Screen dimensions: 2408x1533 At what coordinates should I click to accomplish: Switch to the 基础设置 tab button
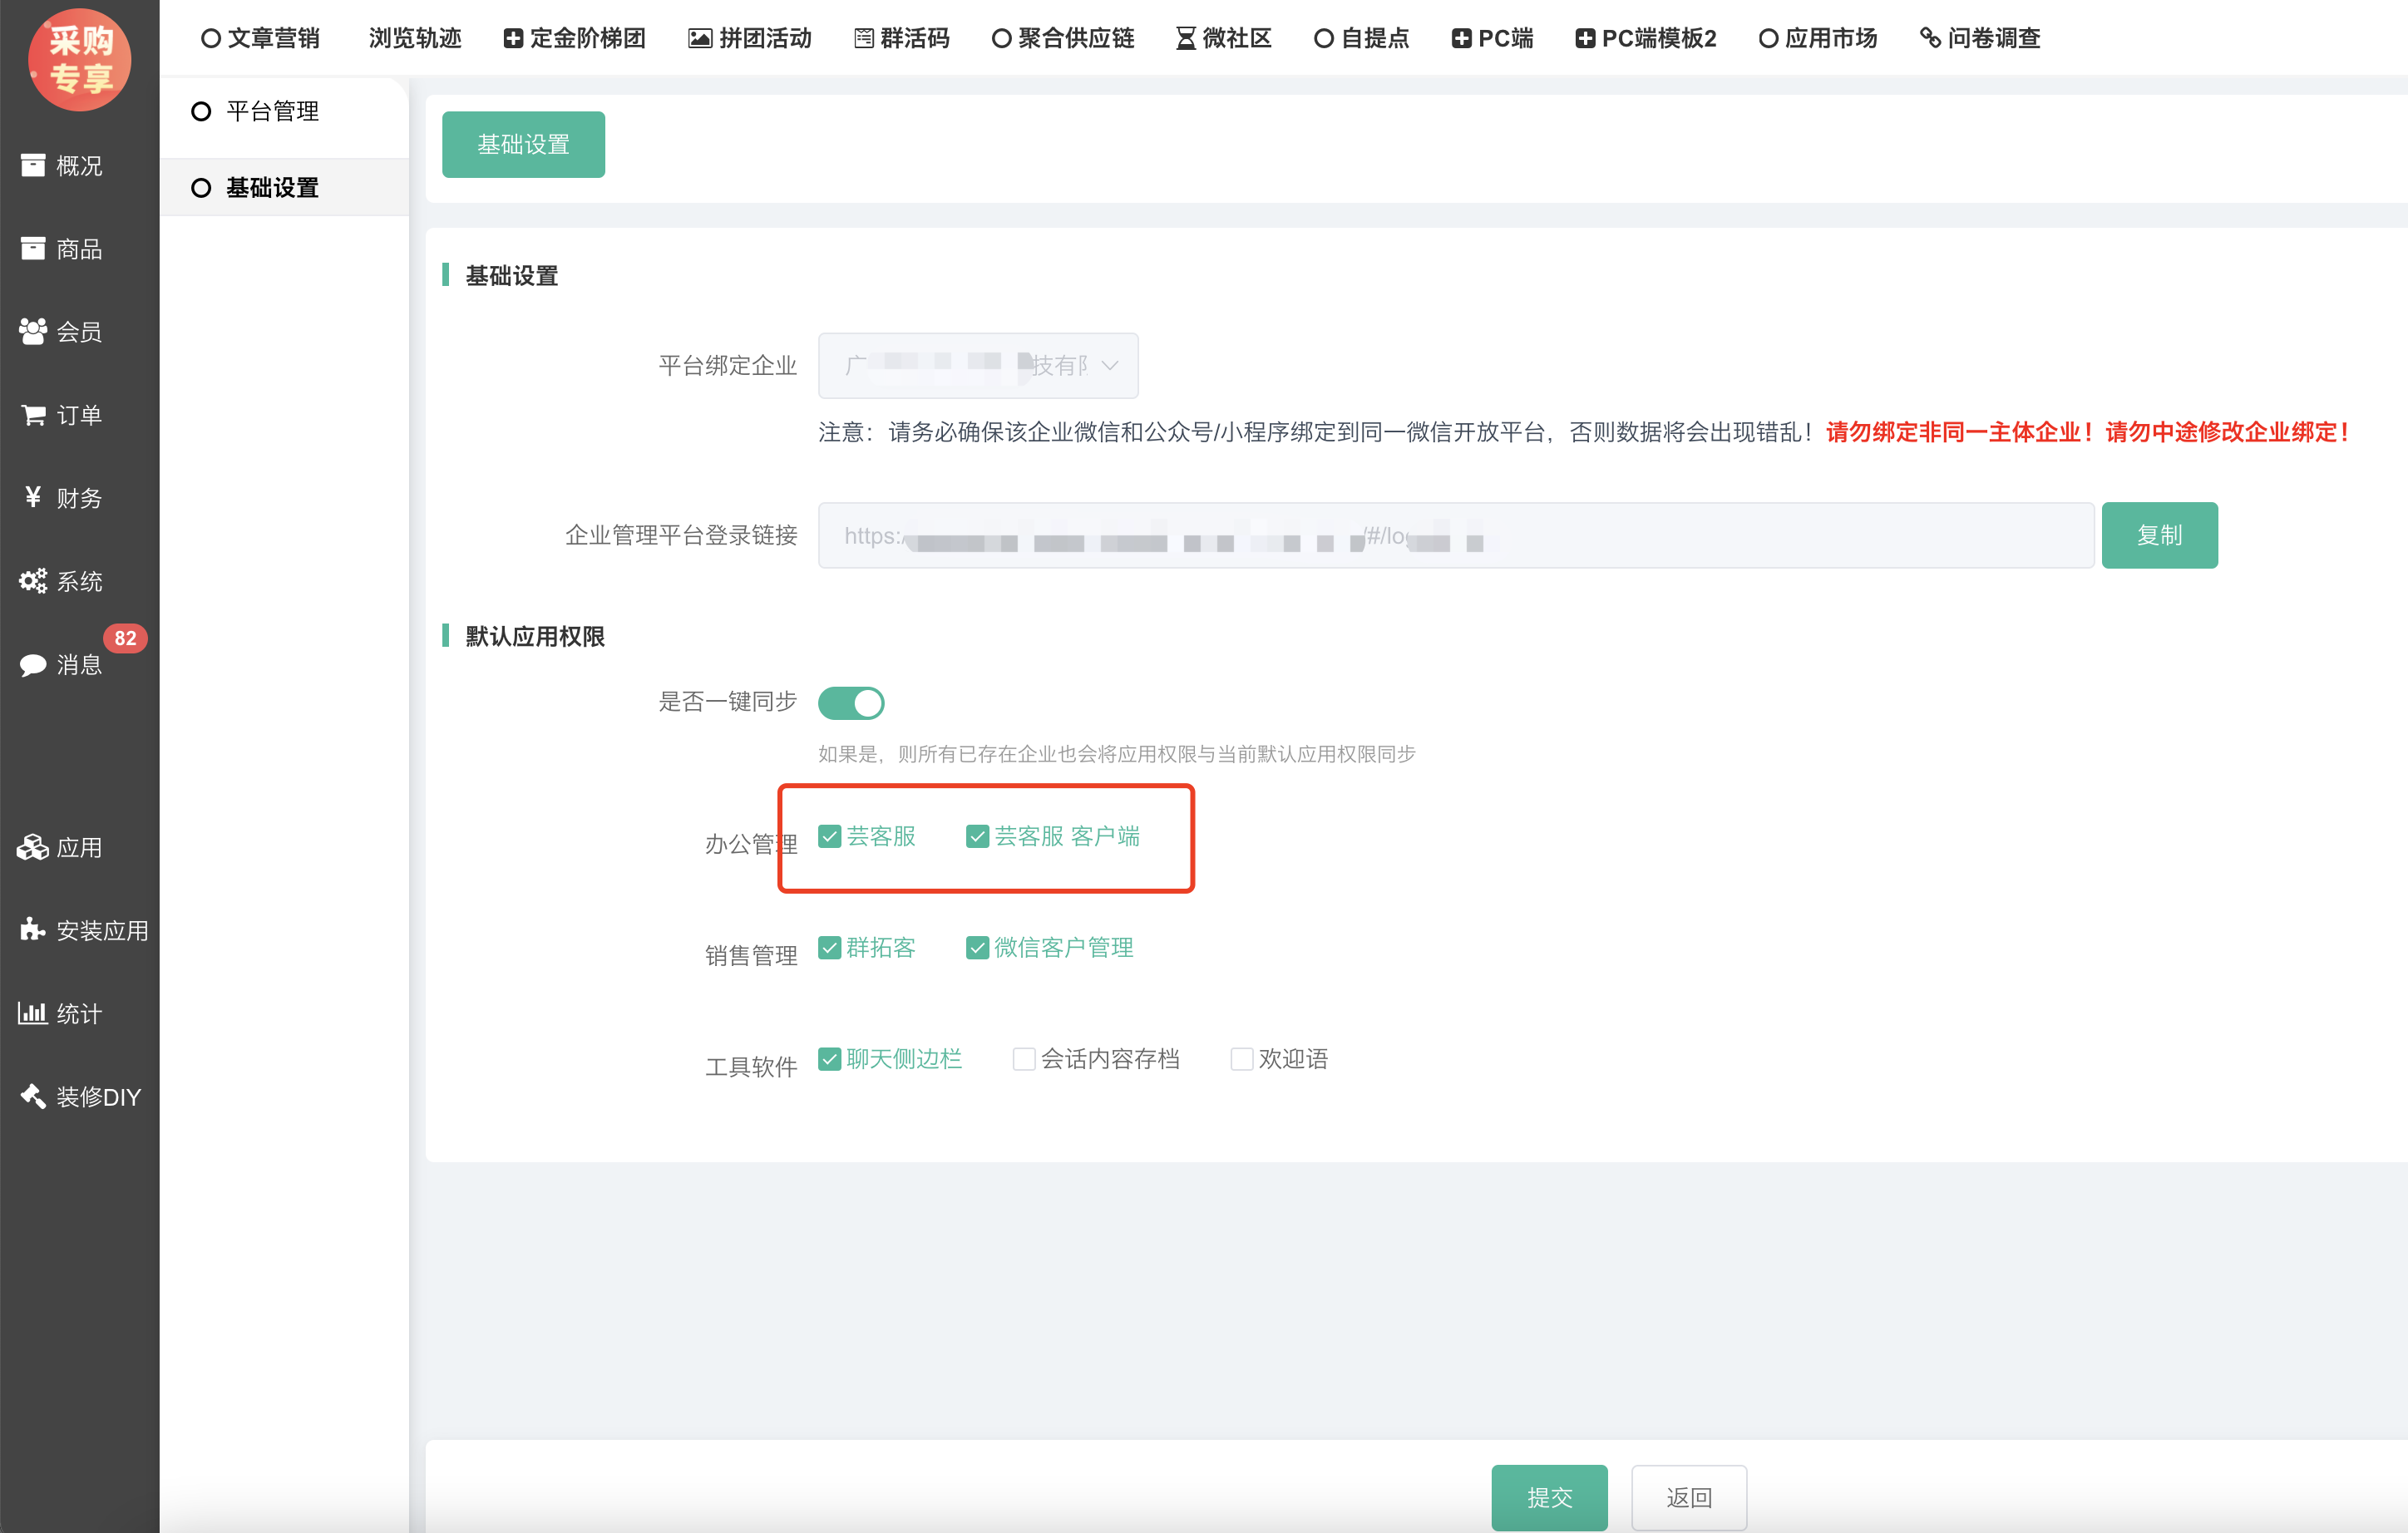523,145
